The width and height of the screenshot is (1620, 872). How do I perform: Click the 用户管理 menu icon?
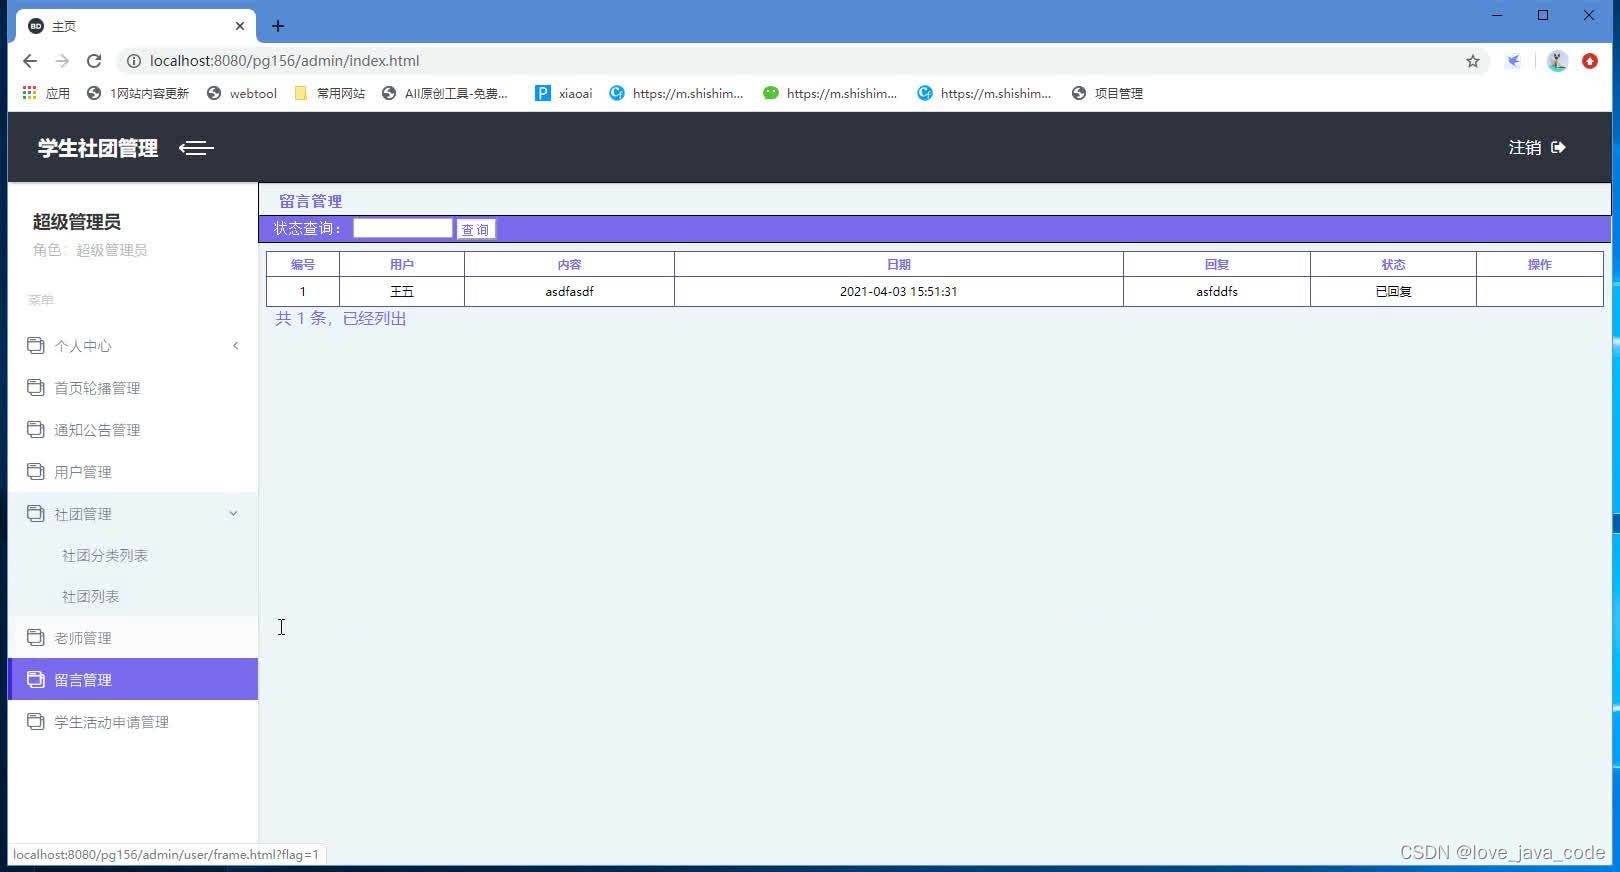tap(36, 471)
